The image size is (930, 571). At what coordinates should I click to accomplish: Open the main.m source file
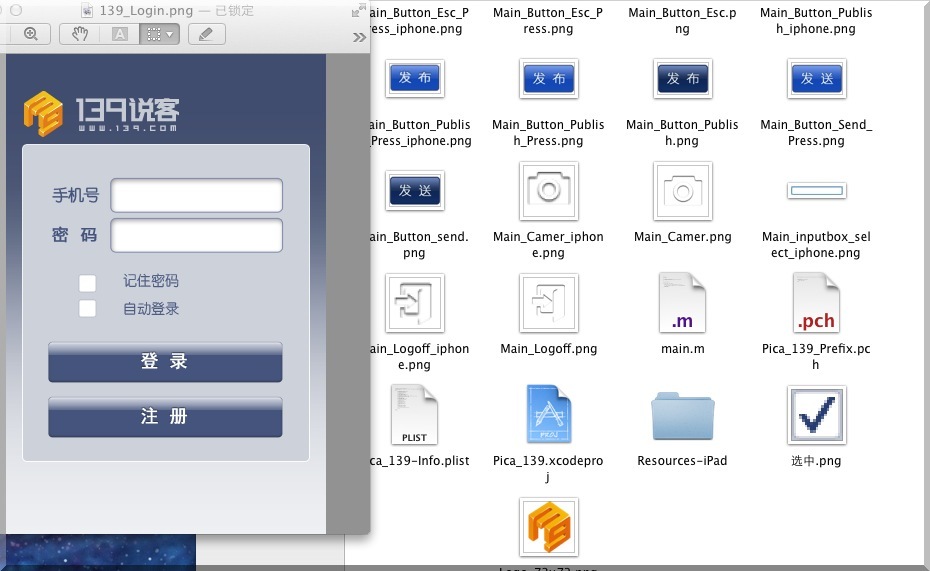pos(682,303)
